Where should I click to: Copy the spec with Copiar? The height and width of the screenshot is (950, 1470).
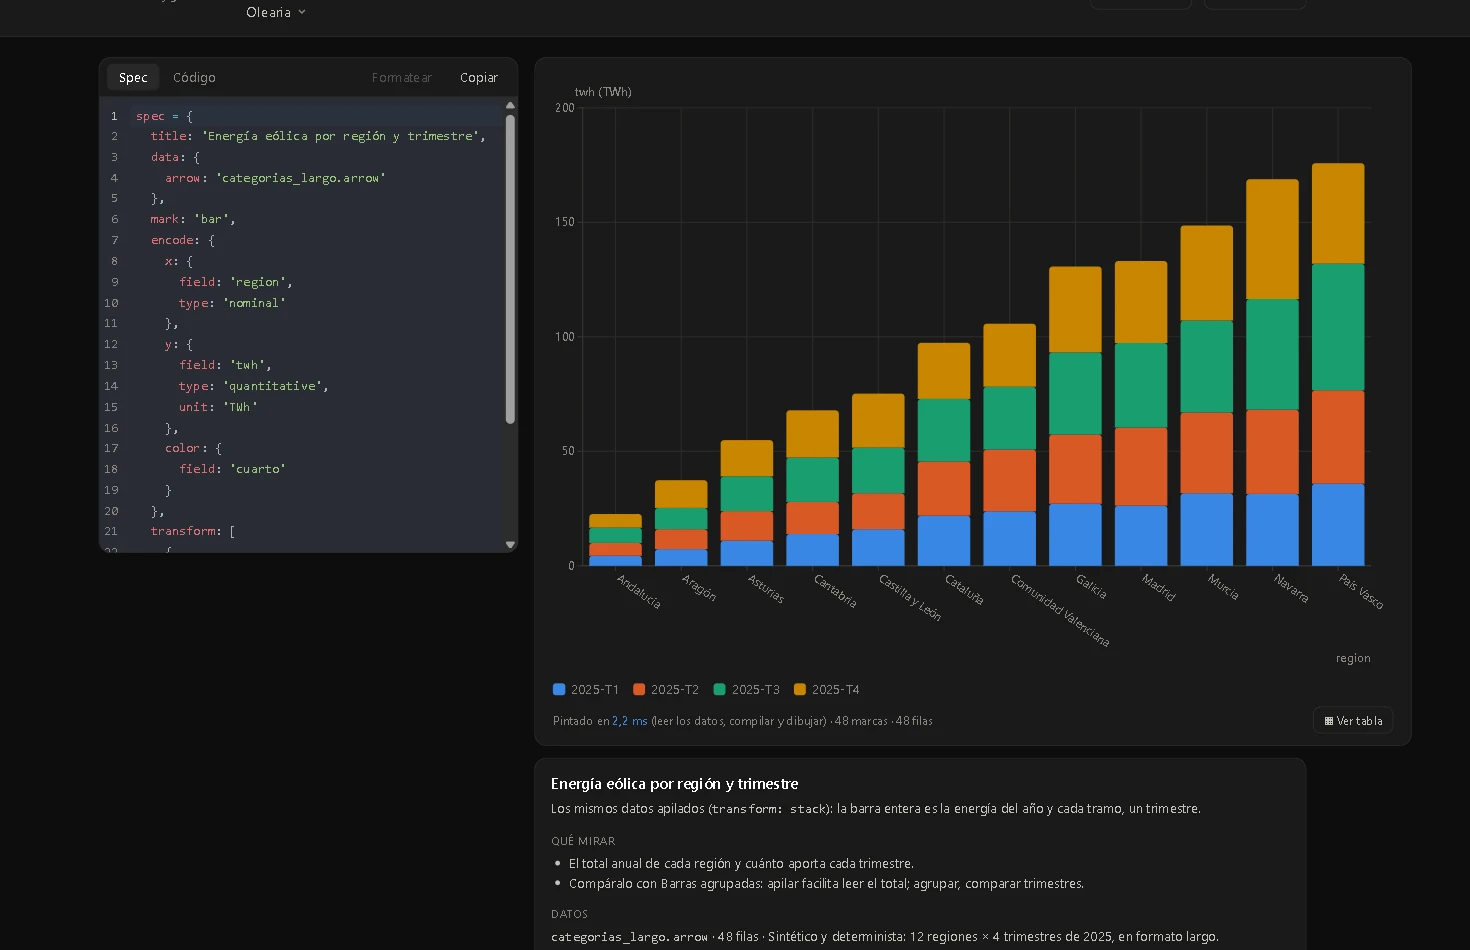coord(479,78)
